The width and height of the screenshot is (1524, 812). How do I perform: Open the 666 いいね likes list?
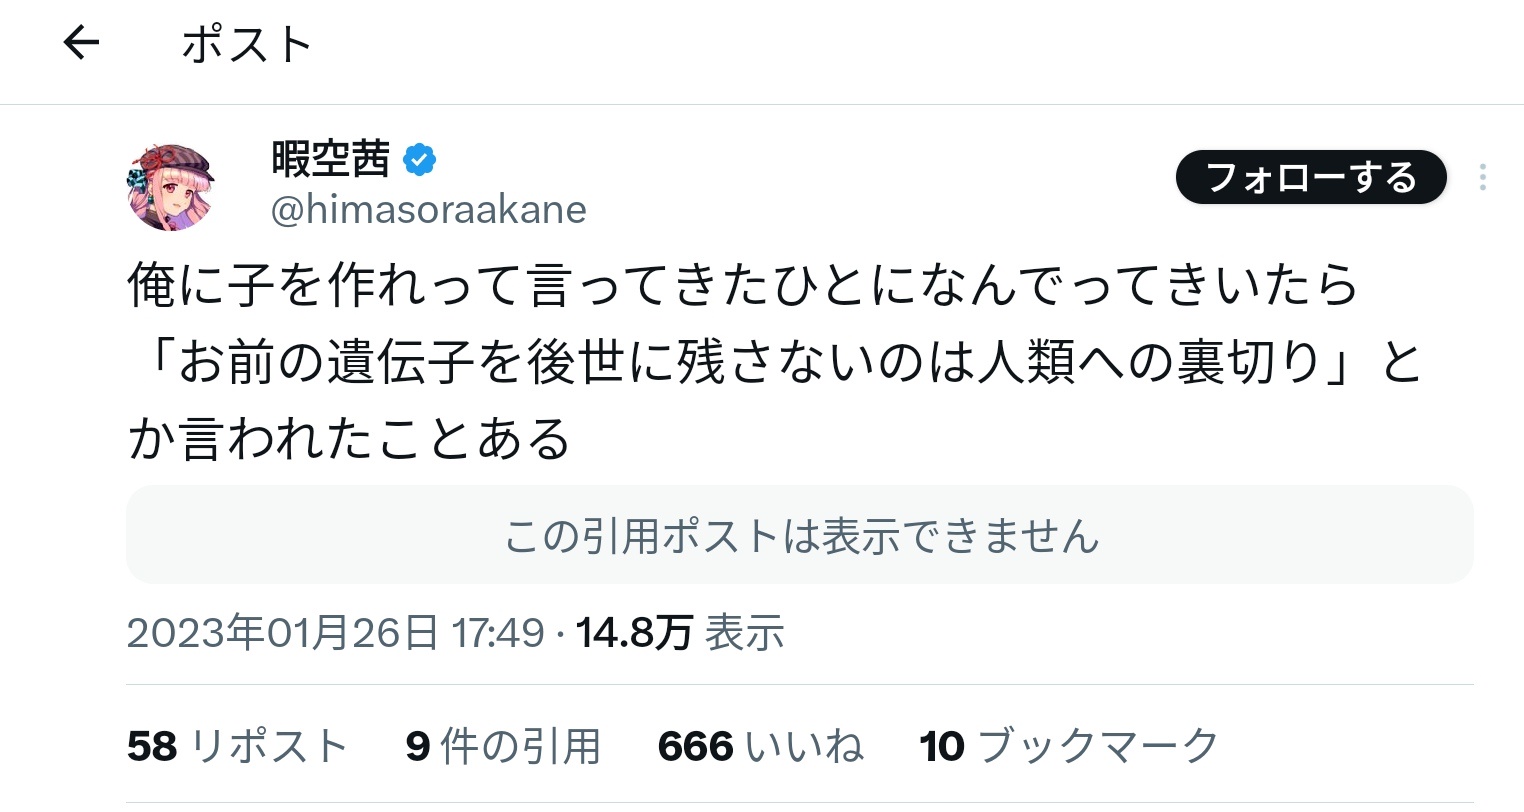click(x=760, y=746)
